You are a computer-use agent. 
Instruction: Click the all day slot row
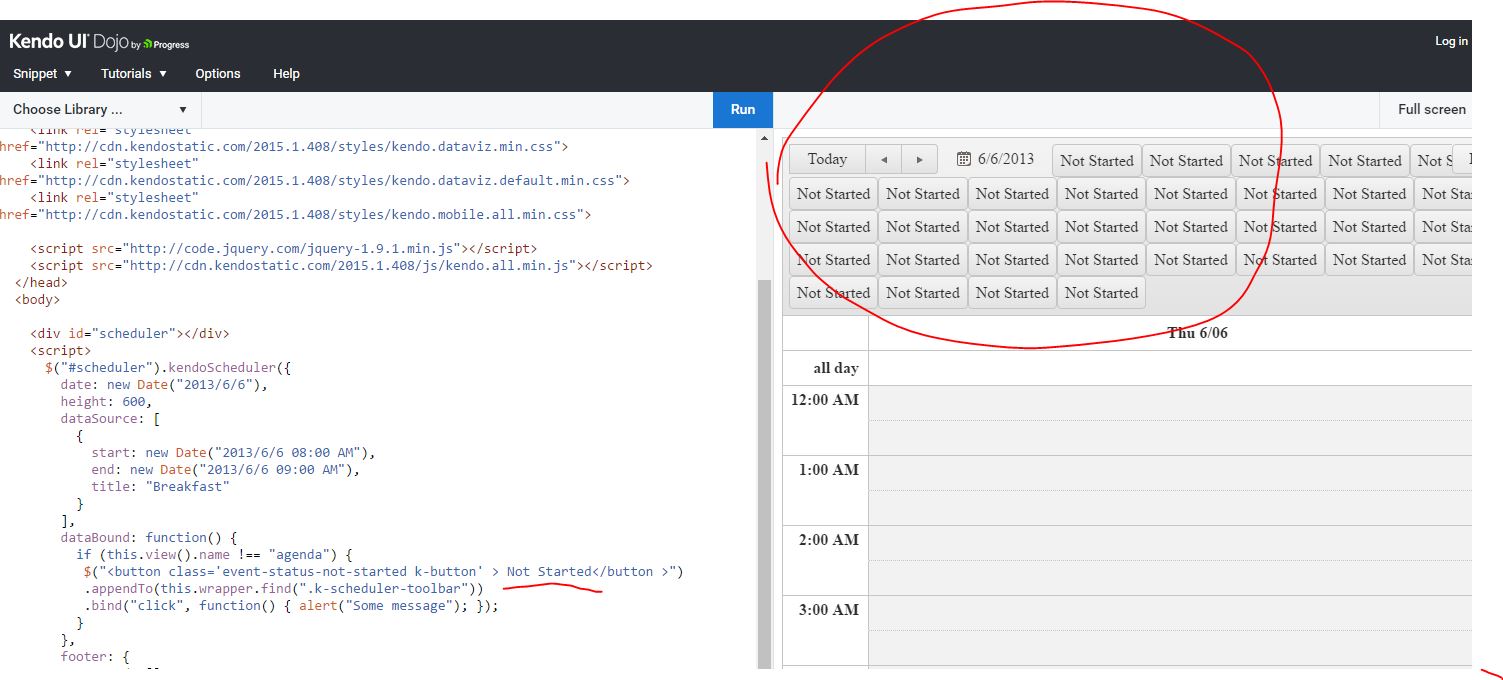(x=1170, y=368)
